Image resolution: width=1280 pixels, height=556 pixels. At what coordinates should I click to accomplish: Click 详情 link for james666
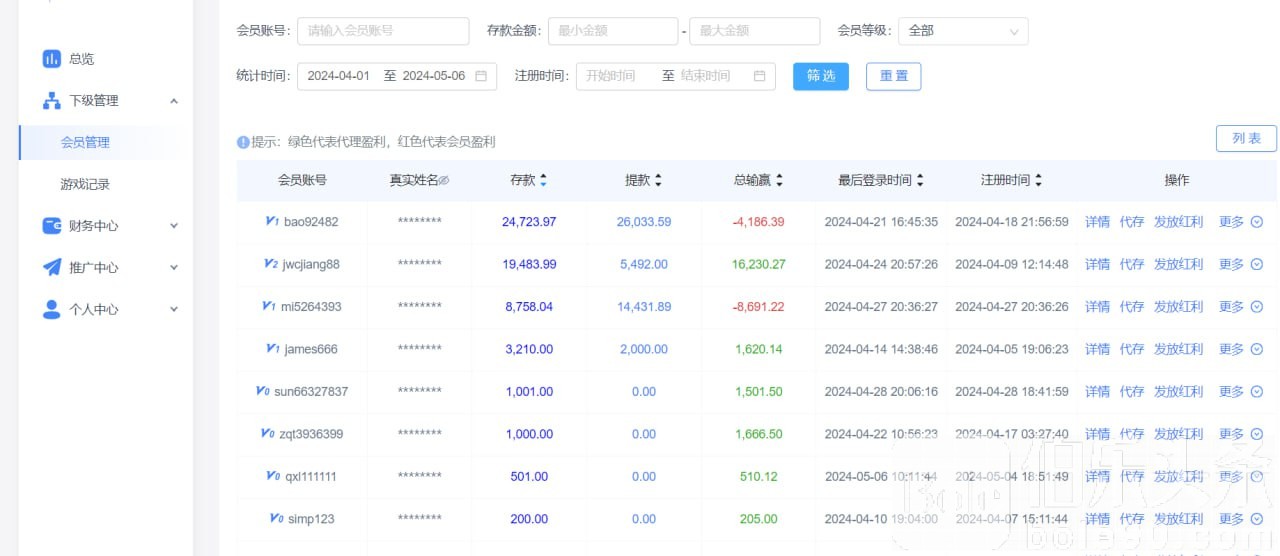click(x=1097, y=349)
